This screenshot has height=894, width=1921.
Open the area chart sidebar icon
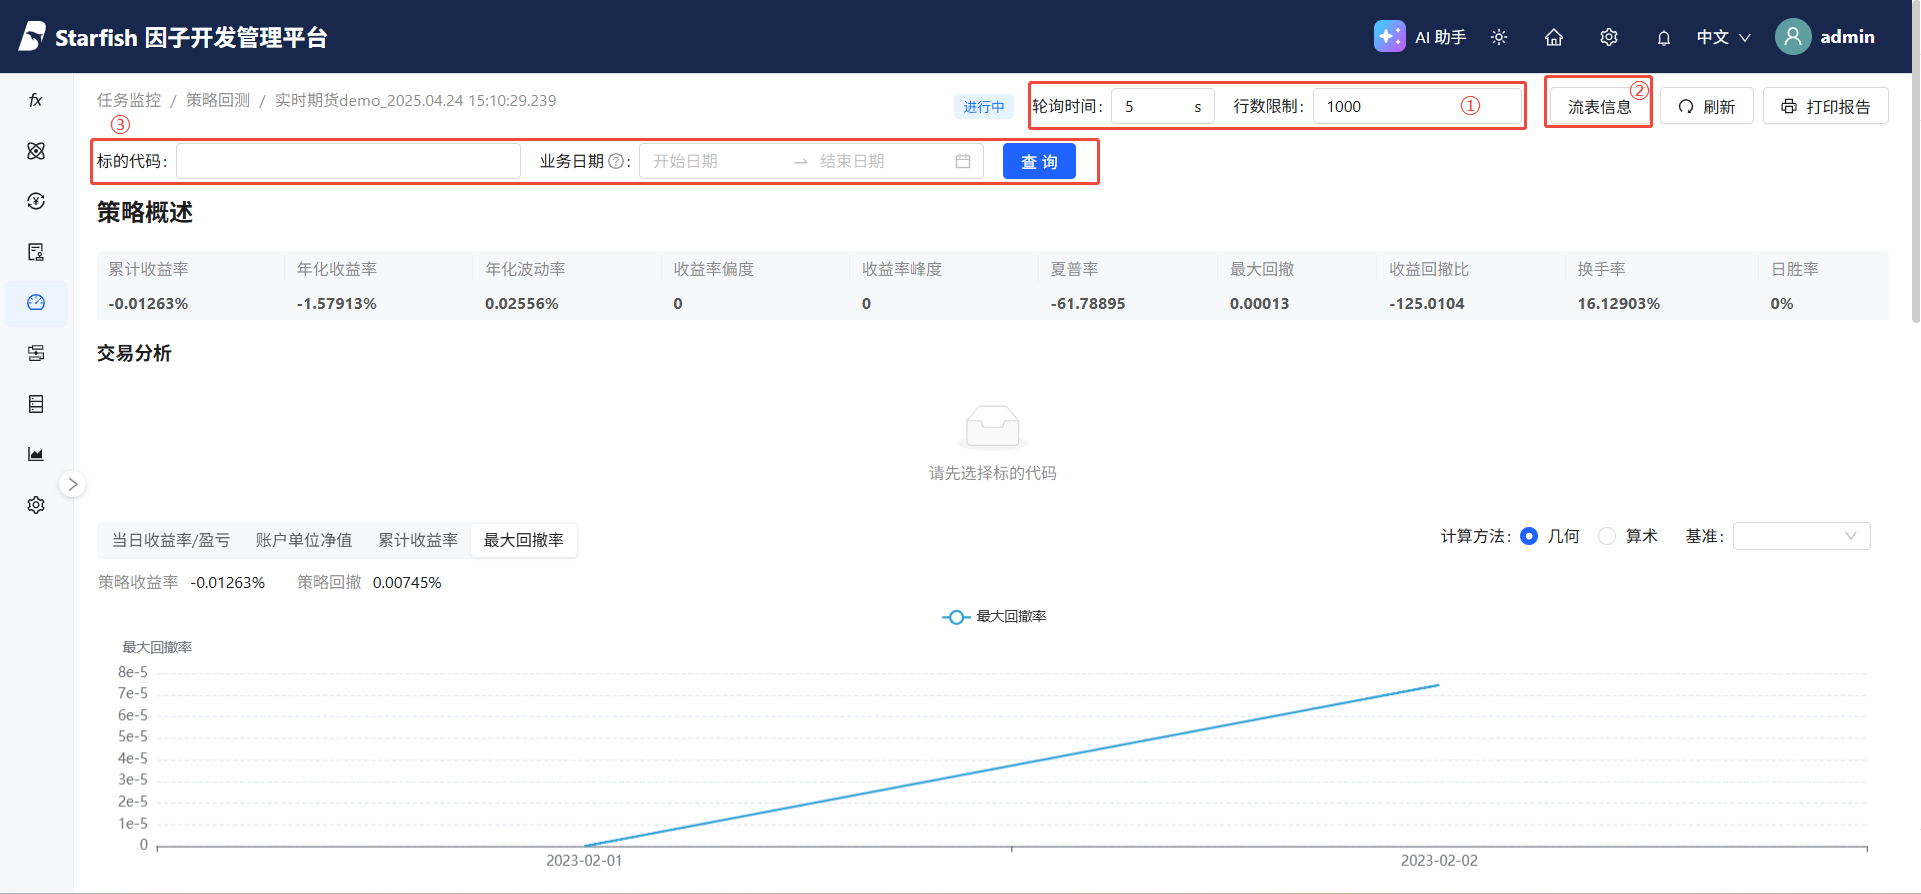pos(36,454)
